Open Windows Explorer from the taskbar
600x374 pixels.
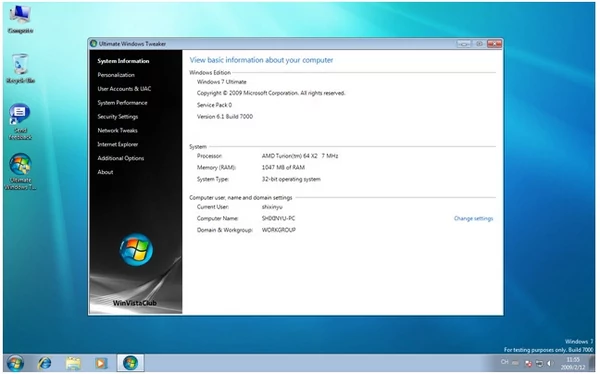click(73, 363)
